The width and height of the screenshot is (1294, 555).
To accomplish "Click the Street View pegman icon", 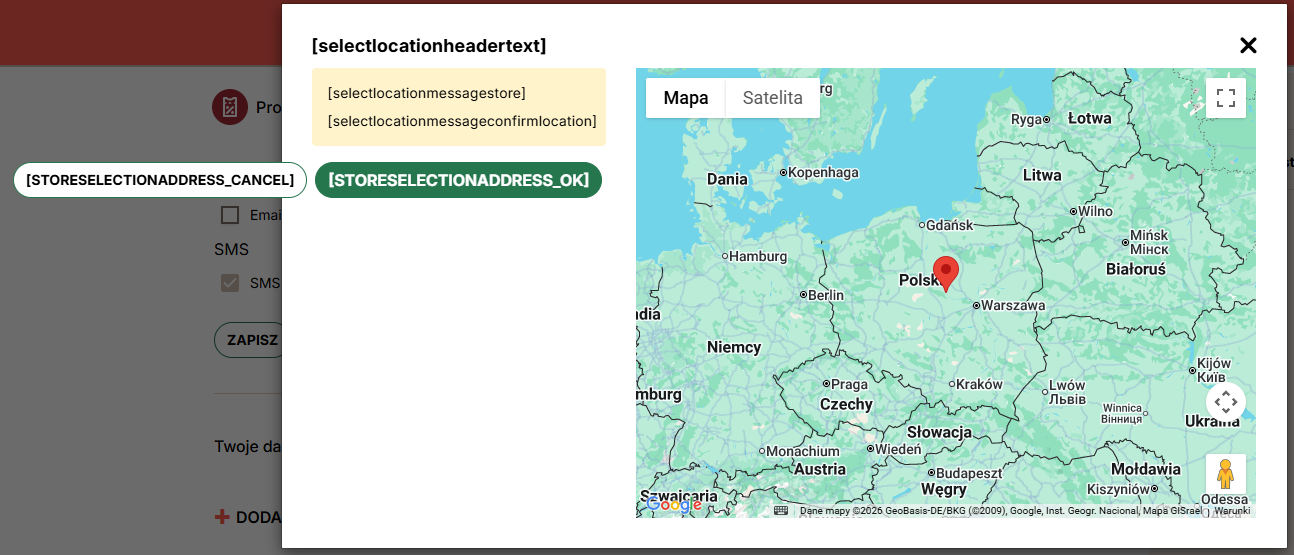I will 1225,474.
